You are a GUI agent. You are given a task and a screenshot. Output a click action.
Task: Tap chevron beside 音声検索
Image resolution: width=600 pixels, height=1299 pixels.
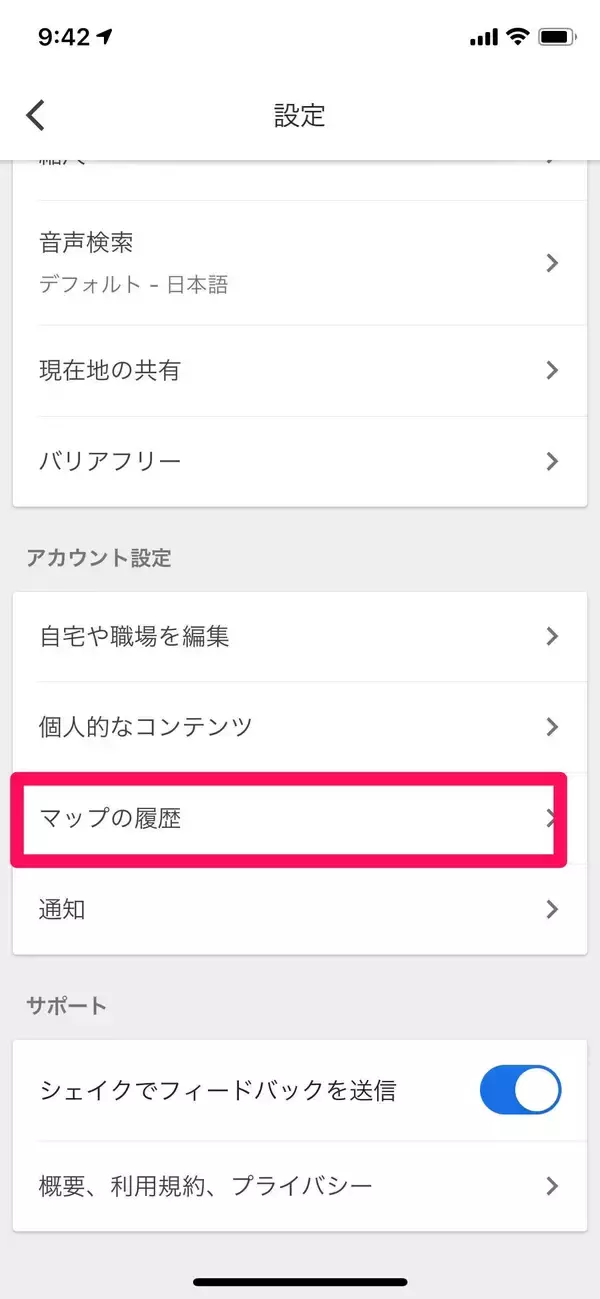click(552, 263)
